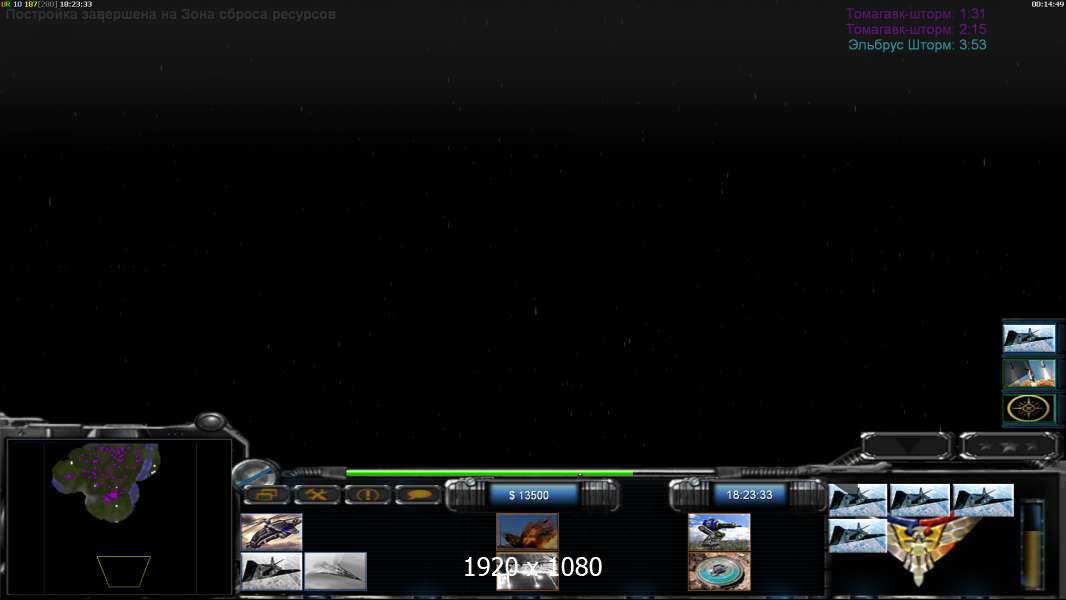
Task: Collapse the control bar with down-arrow button
Action: 907,445
